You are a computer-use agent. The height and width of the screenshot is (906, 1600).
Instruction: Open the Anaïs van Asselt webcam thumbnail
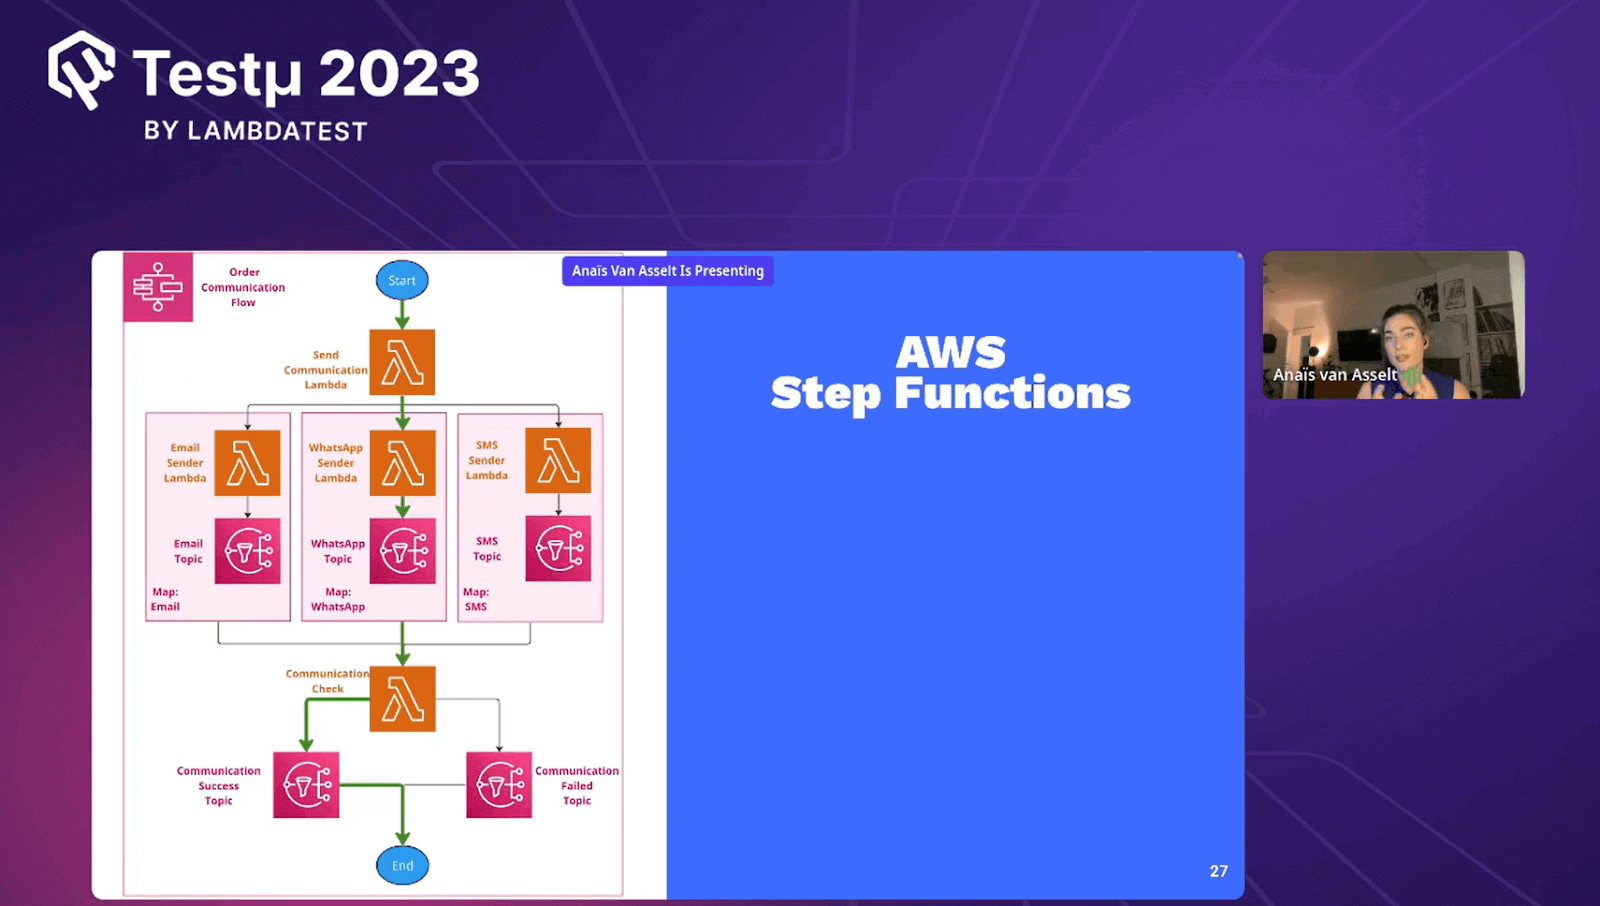coord(1393,325)
